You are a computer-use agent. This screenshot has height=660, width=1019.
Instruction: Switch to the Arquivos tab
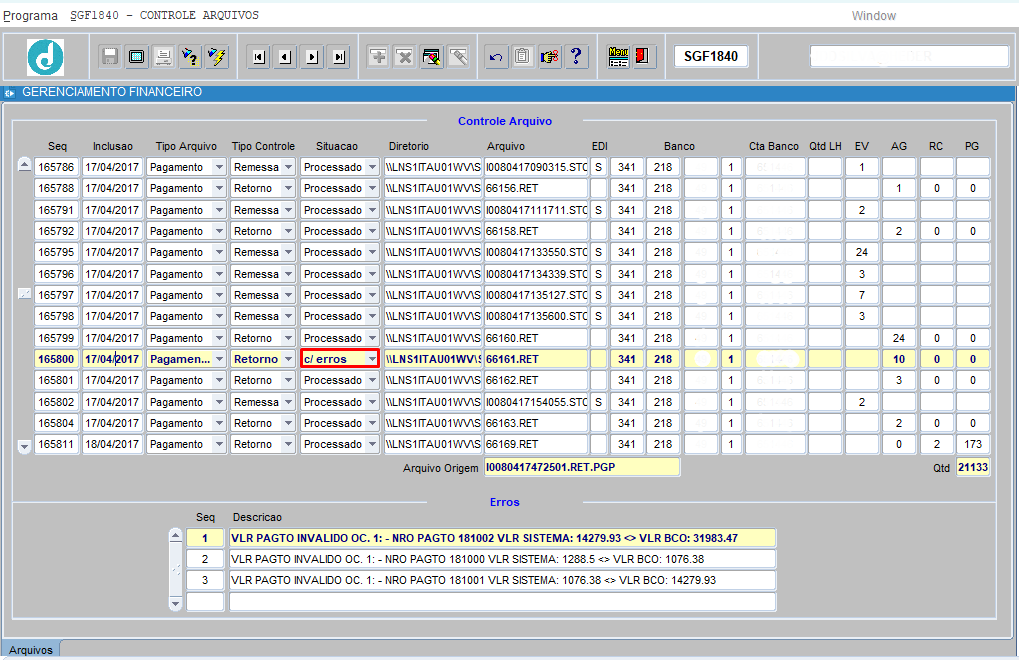tap(30, 650)
